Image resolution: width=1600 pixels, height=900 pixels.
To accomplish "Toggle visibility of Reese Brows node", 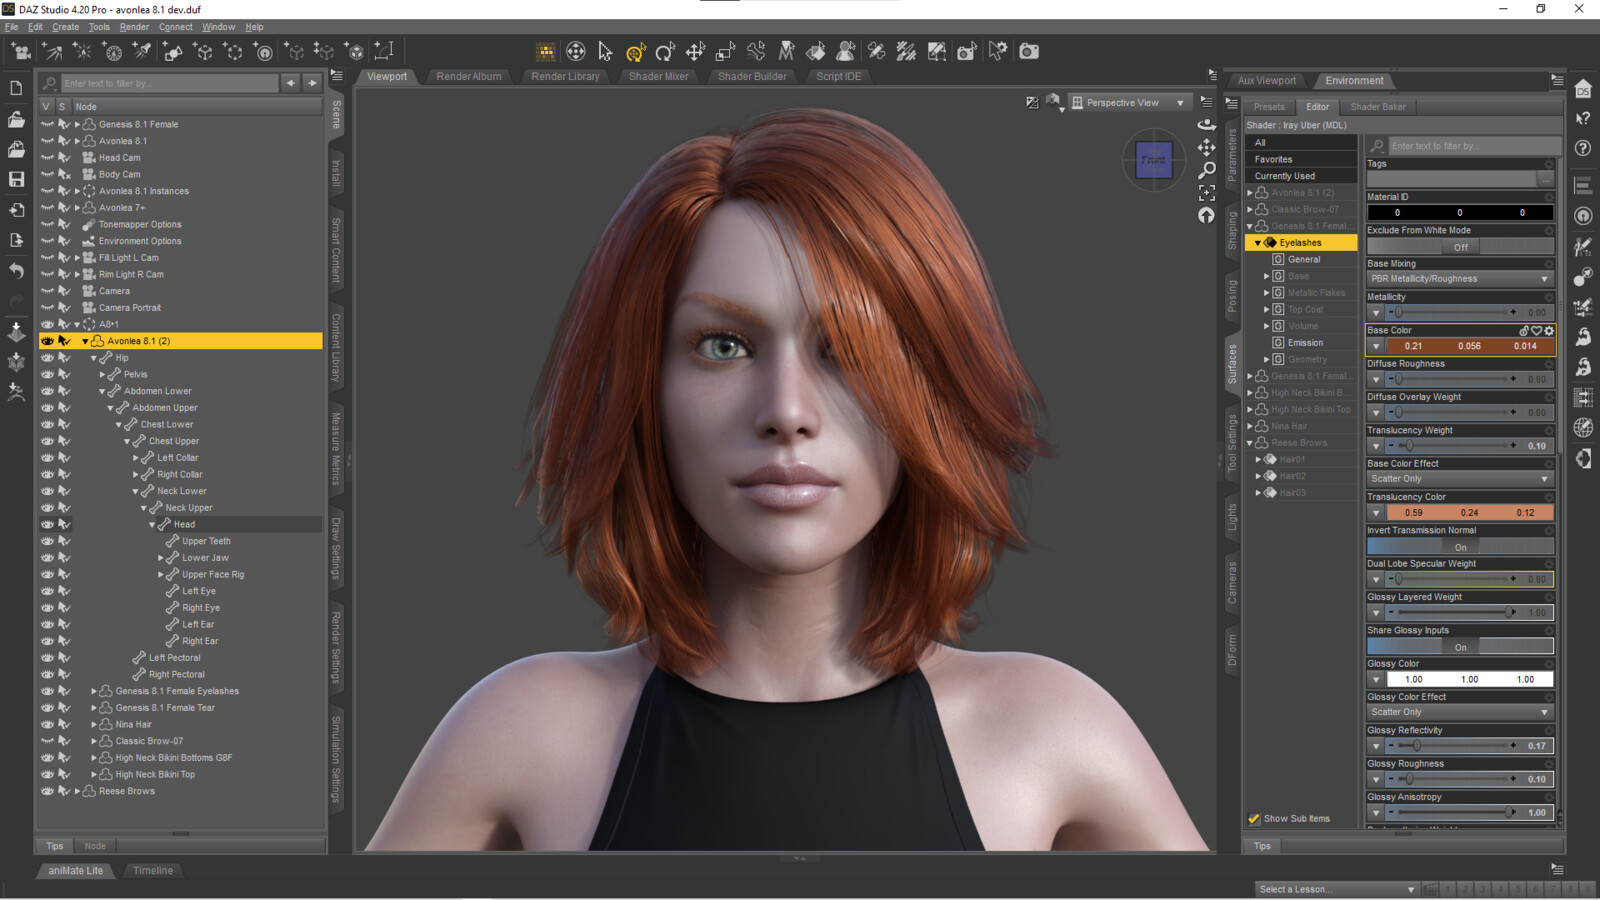I will (47, 791).
